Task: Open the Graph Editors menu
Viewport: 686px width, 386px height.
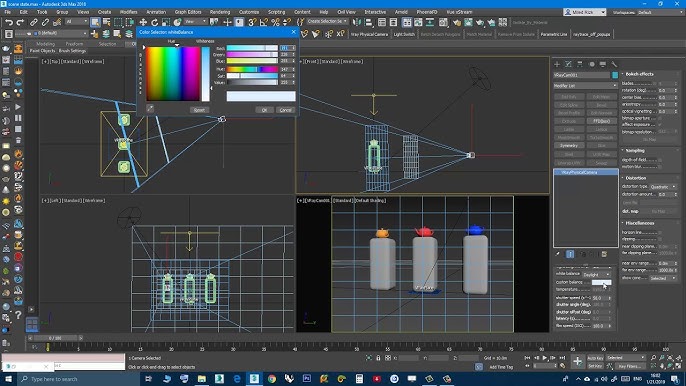Action: (188, 12)
